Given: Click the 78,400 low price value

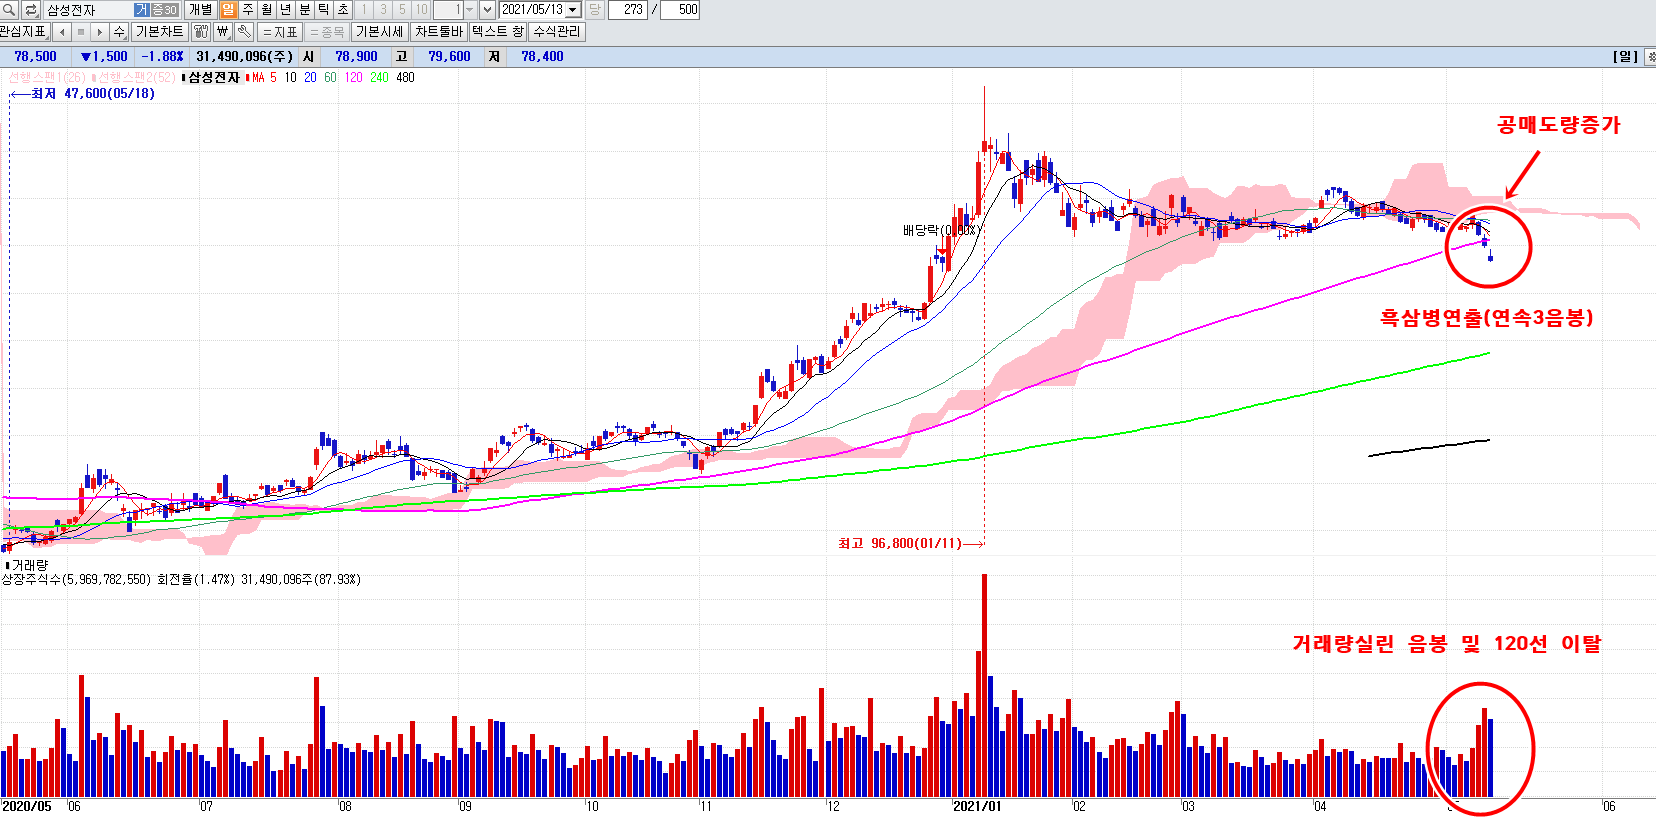Looking at the screenshot, I should pyautogui.click(x=542, y=57).
